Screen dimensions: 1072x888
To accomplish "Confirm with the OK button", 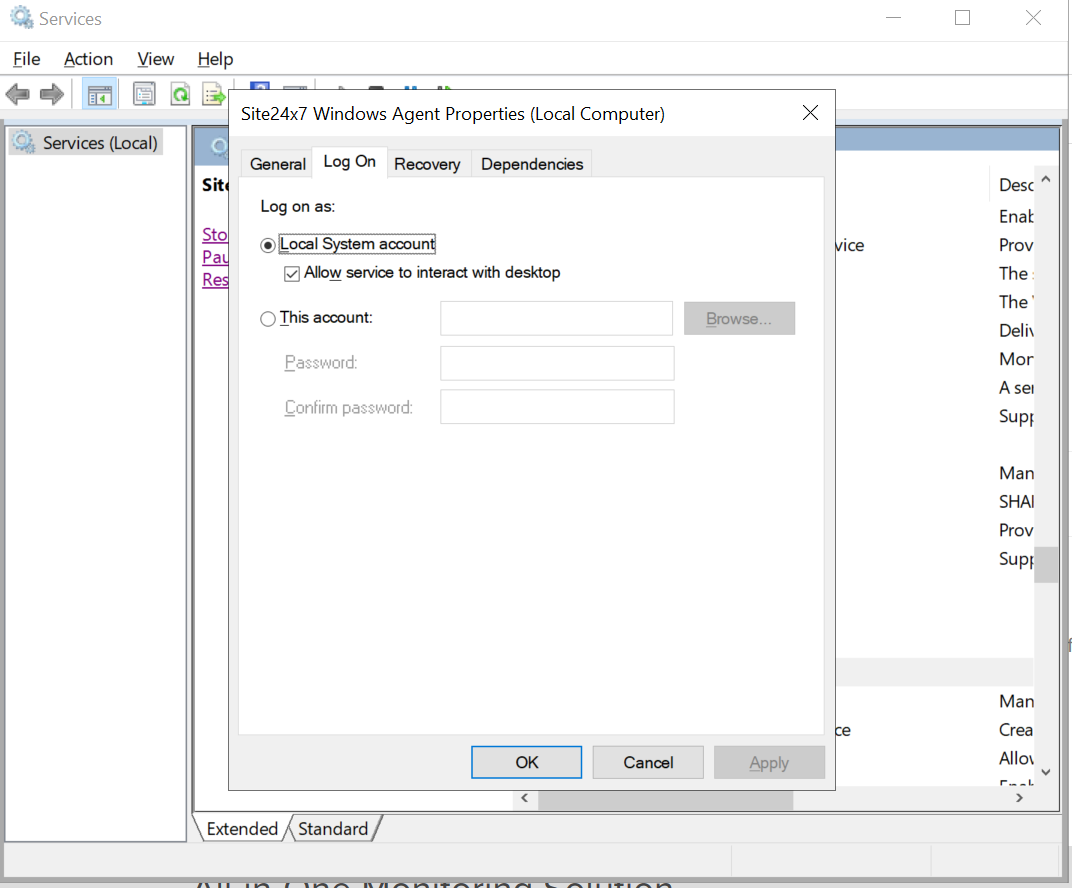I will click(x=526, y=762).
